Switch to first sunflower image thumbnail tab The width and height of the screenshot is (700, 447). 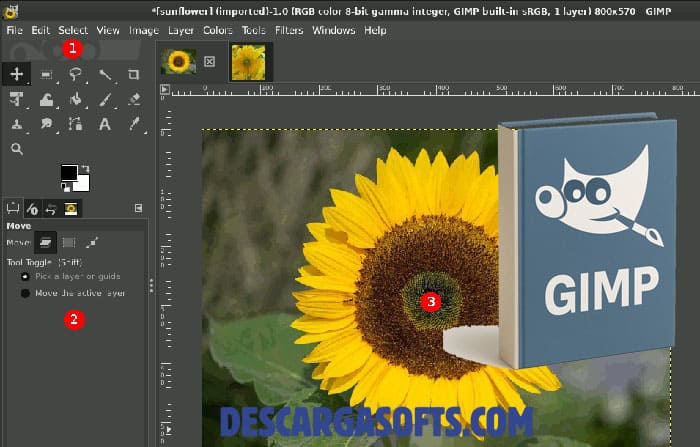click(179, 62)
